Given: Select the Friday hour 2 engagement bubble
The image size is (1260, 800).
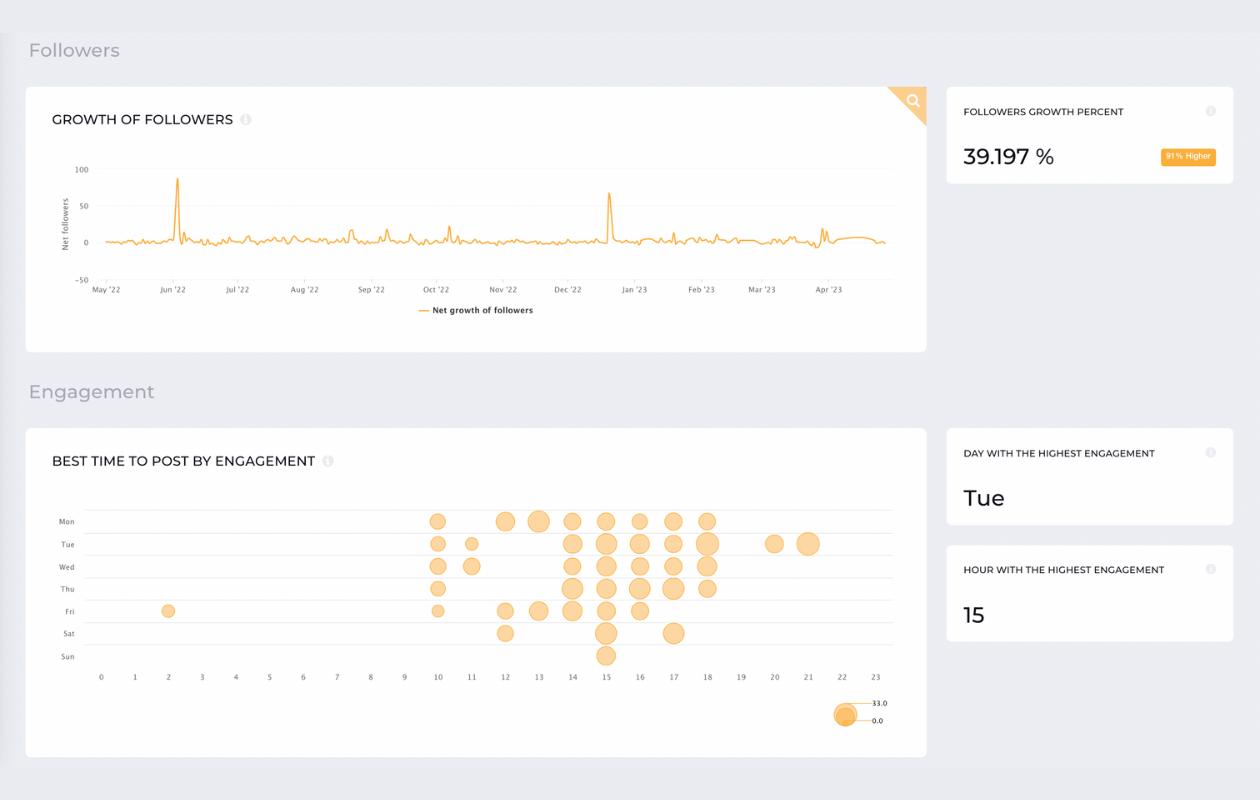Looking at the screenshot, I should (x=168, y=611).
